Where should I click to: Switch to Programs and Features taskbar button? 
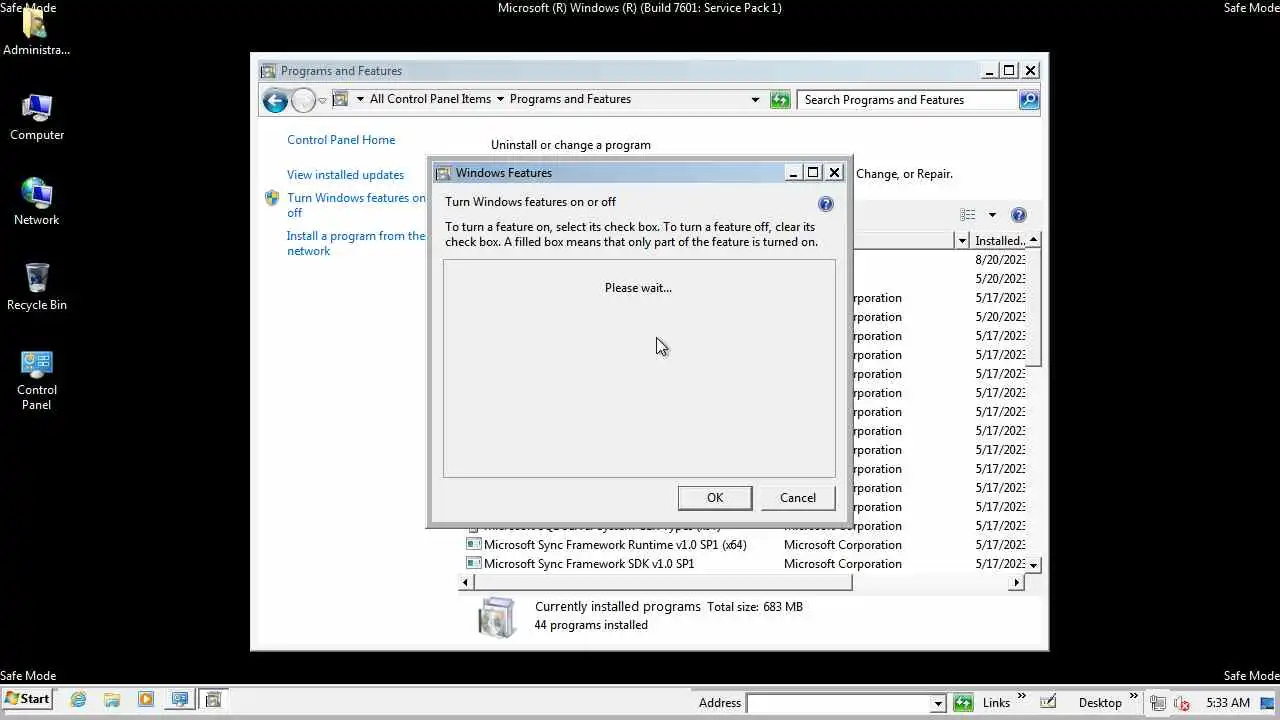tap(213, 700)
